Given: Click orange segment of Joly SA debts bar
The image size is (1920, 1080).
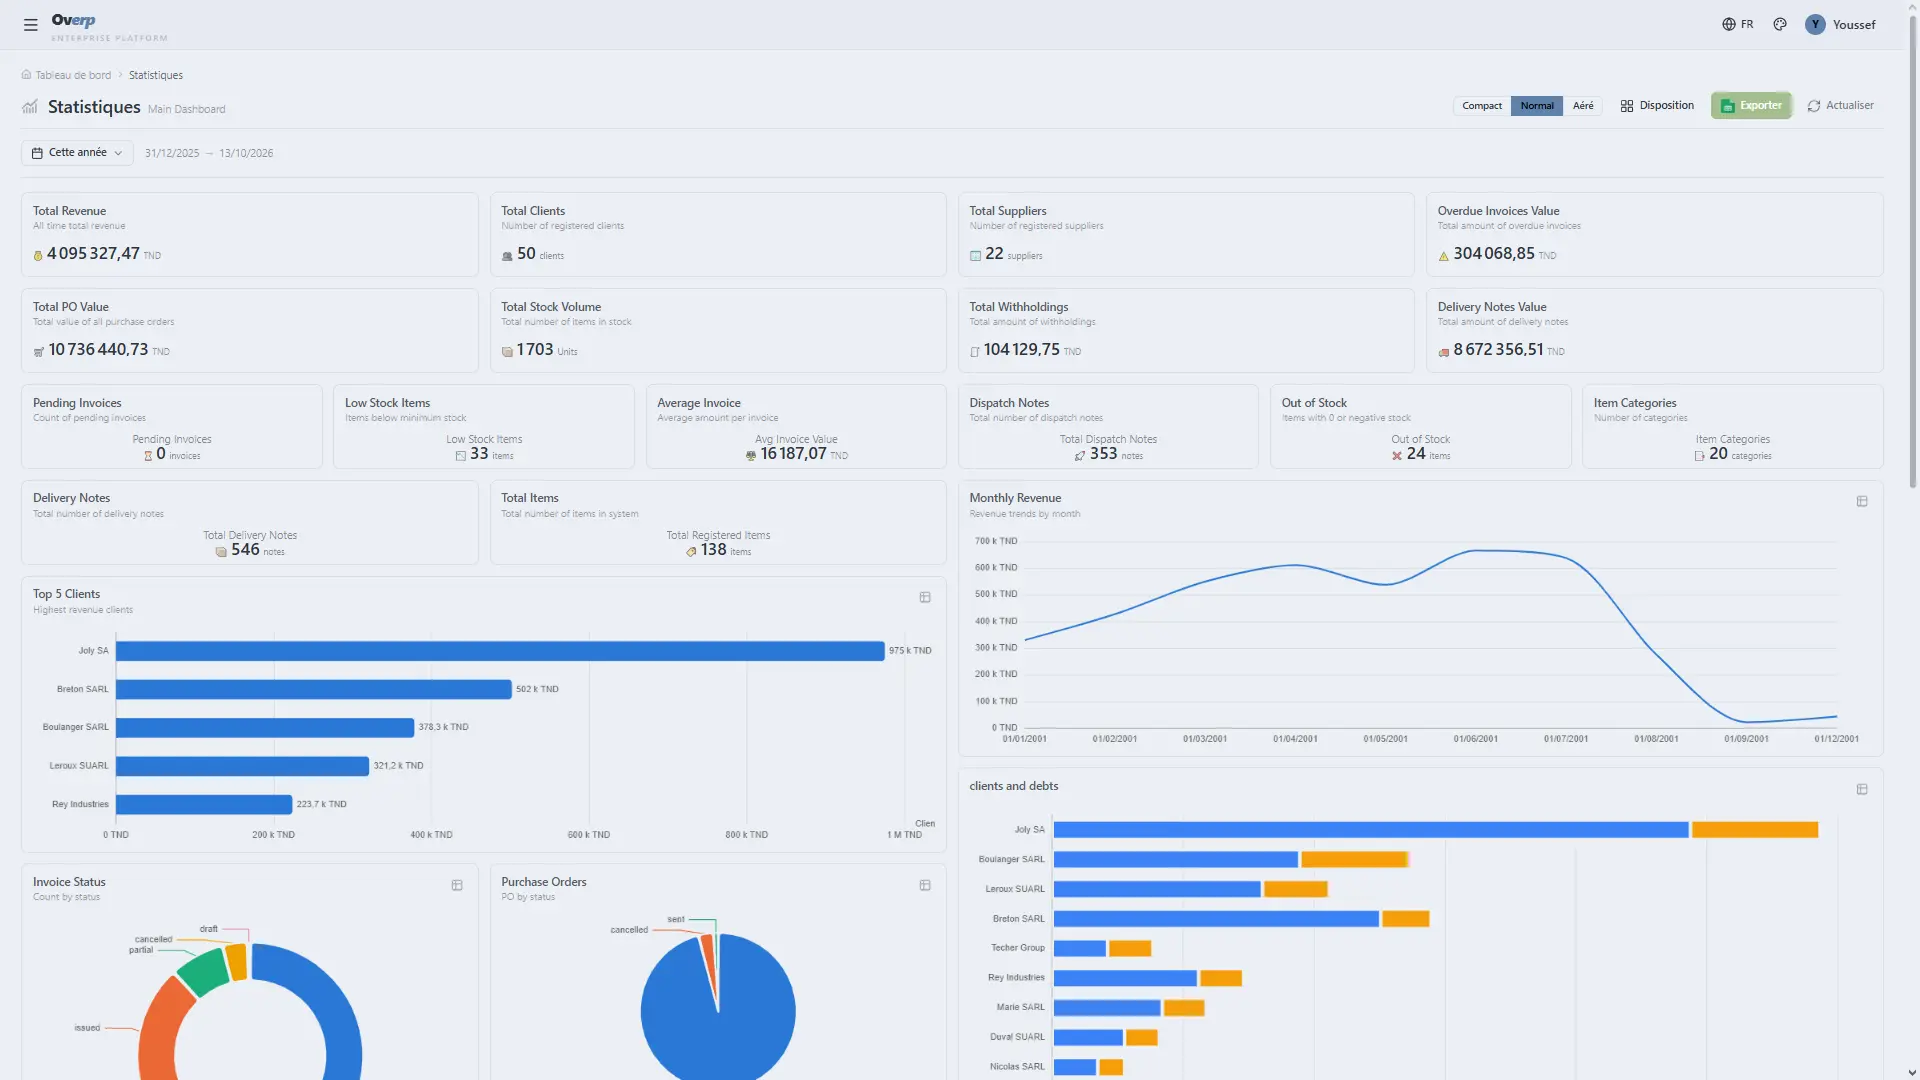Looking at the screenshot, I should pos(1754,830).
